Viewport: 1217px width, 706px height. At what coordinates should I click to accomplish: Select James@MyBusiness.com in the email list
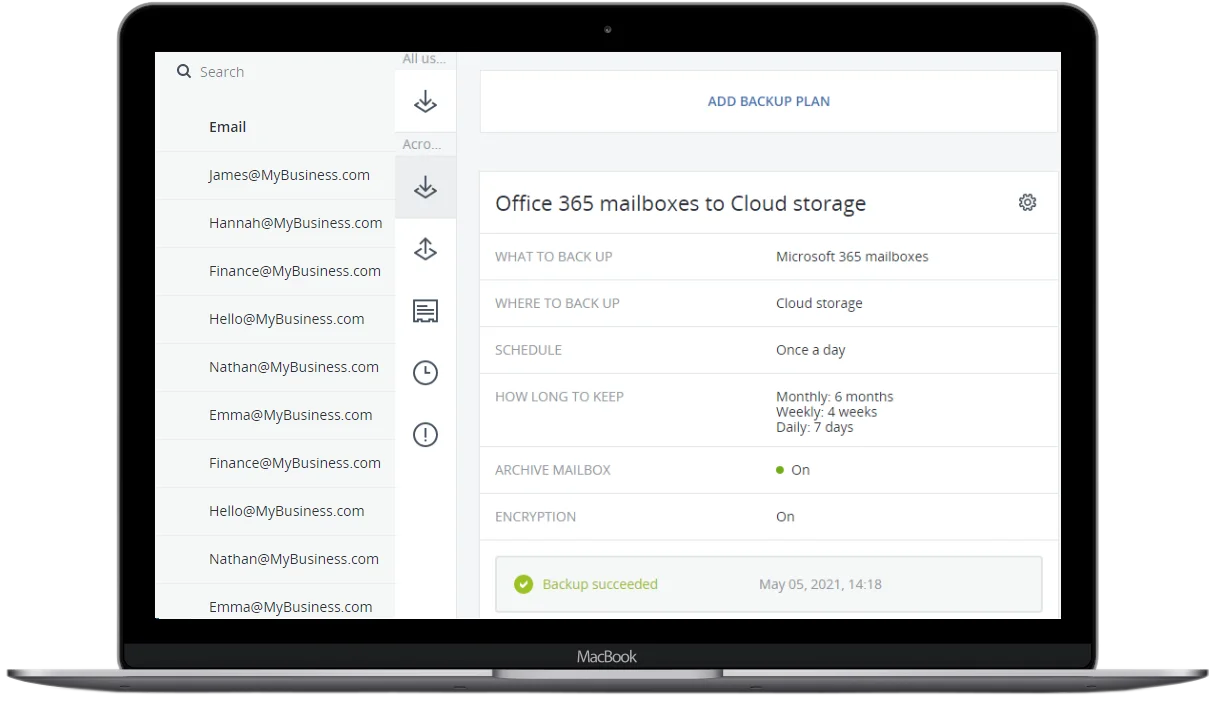tap(289, 175)
